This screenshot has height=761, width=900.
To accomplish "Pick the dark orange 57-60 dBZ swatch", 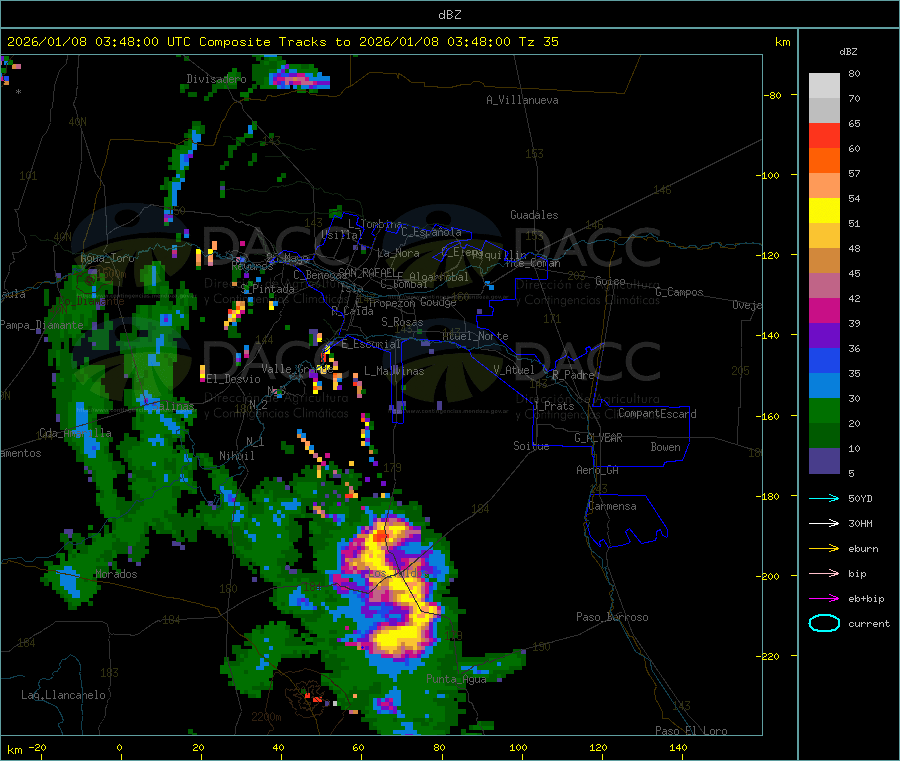I will (x=824, y=161).
